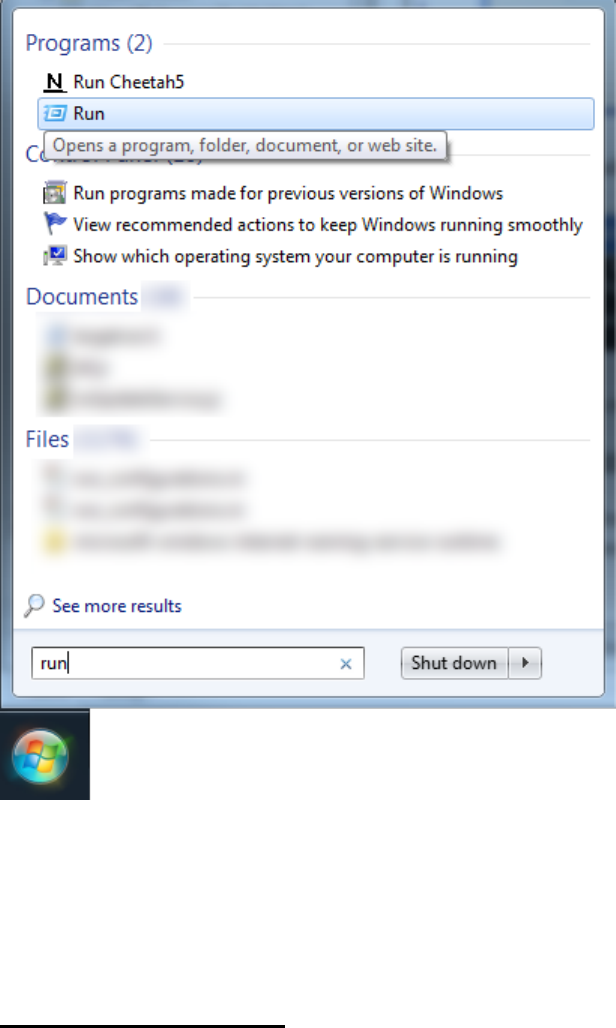616x1028 pixels.
Task: Select the Run Cheetah5 result
Action: pos(128,82)
